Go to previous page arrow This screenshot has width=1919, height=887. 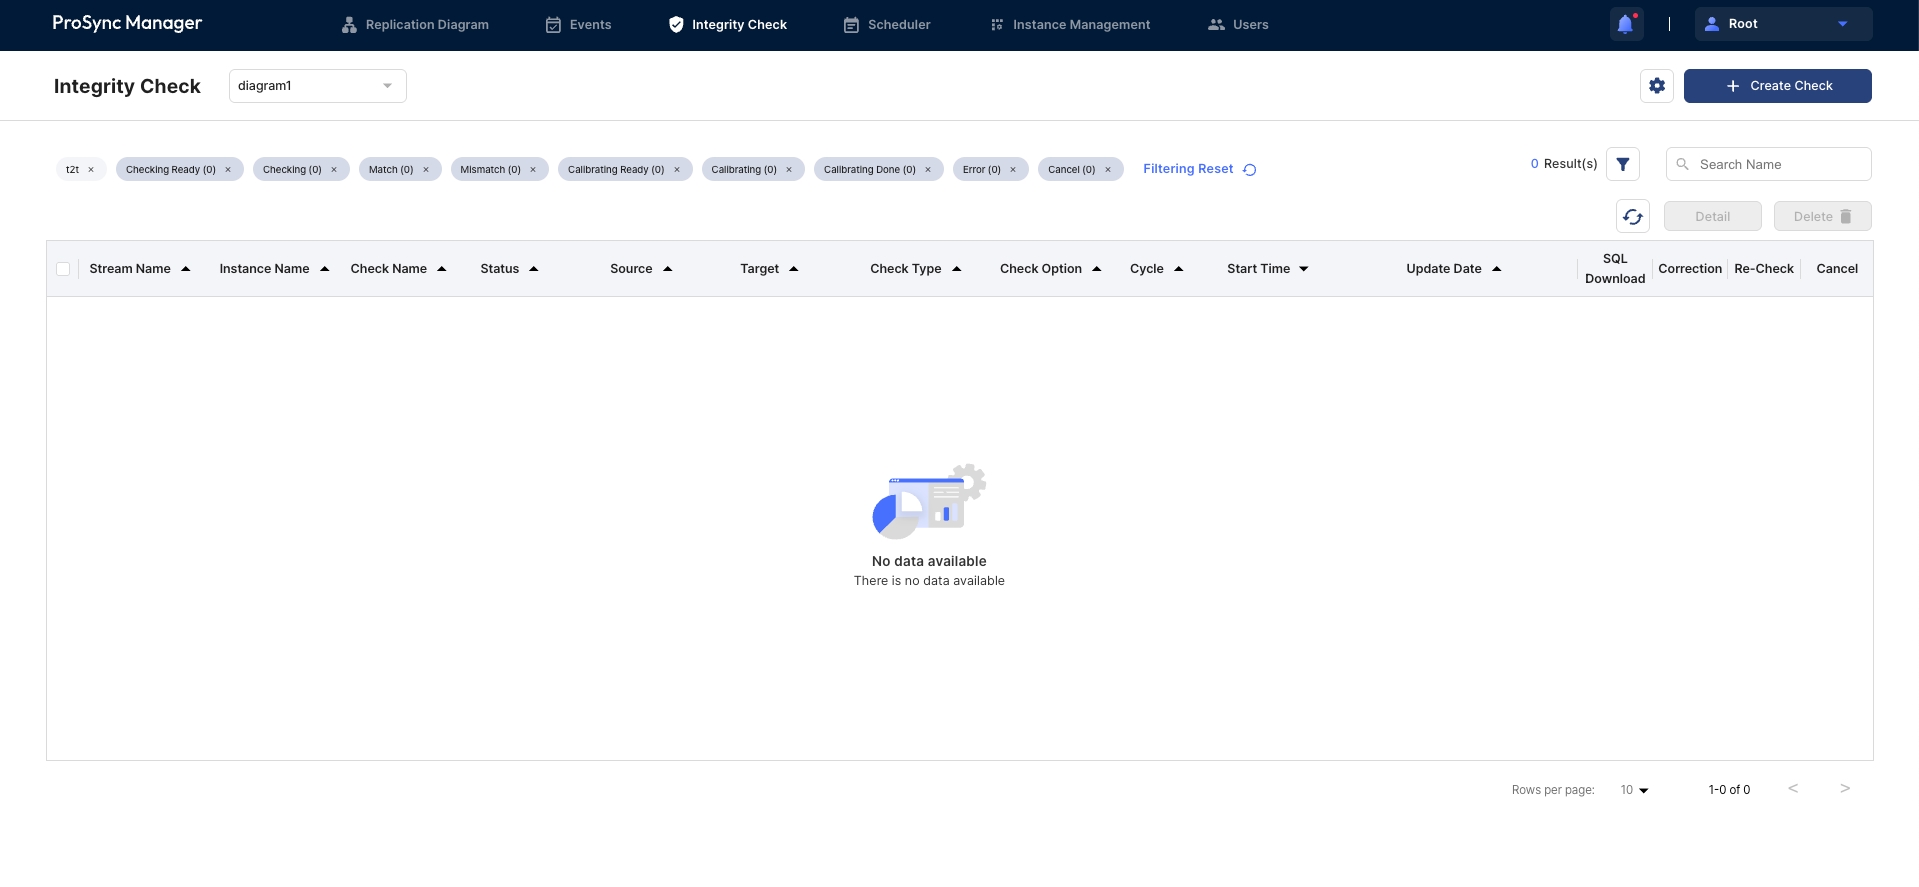coord(1793,789)
